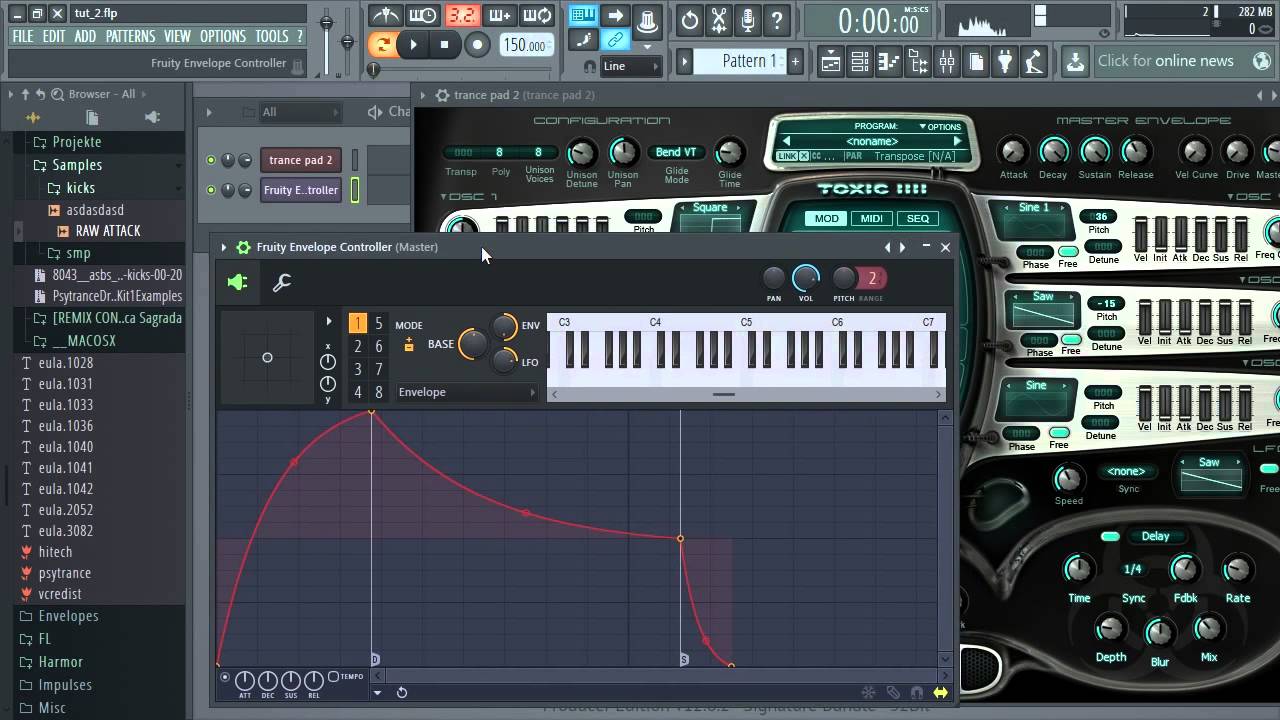Open the playlist view button

tap(830, 62)
